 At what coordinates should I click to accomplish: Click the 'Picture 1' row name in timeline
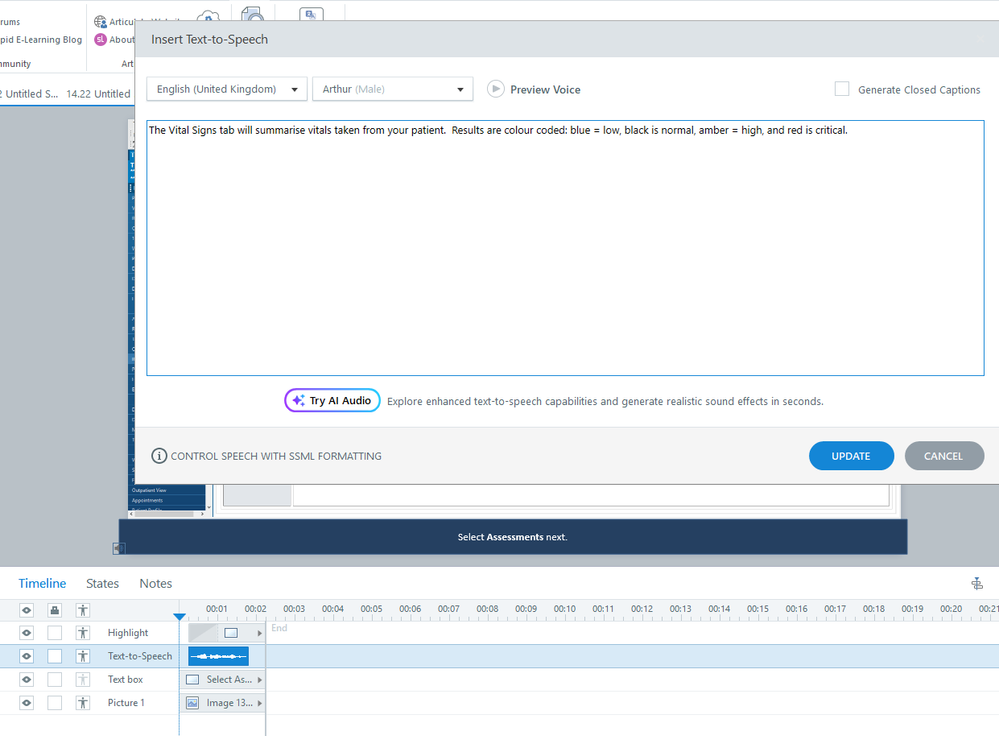click(126, 703)
